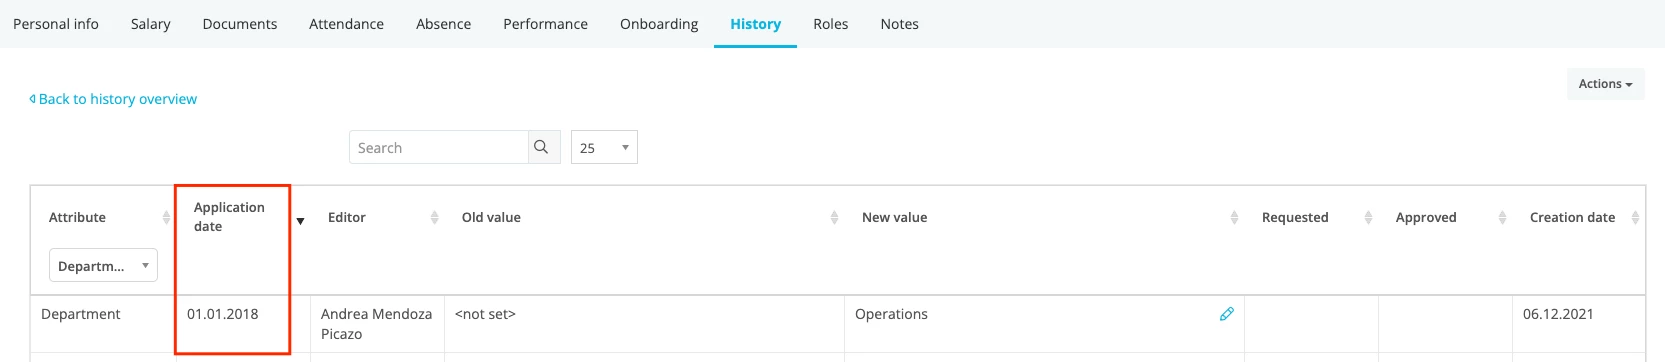Sort by Requested column arrows

1368,217
